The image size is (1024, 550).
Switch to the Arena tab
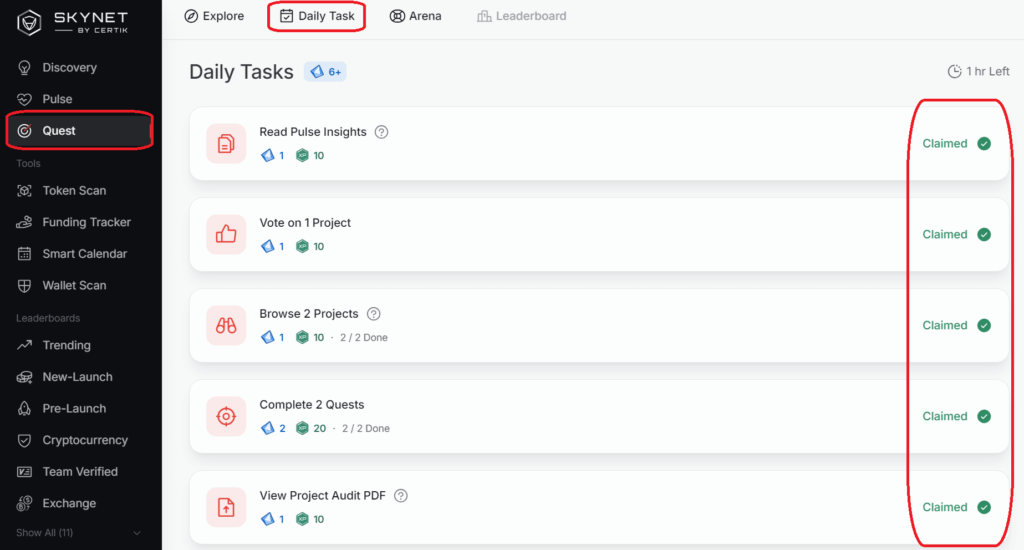tap(415, 16)
